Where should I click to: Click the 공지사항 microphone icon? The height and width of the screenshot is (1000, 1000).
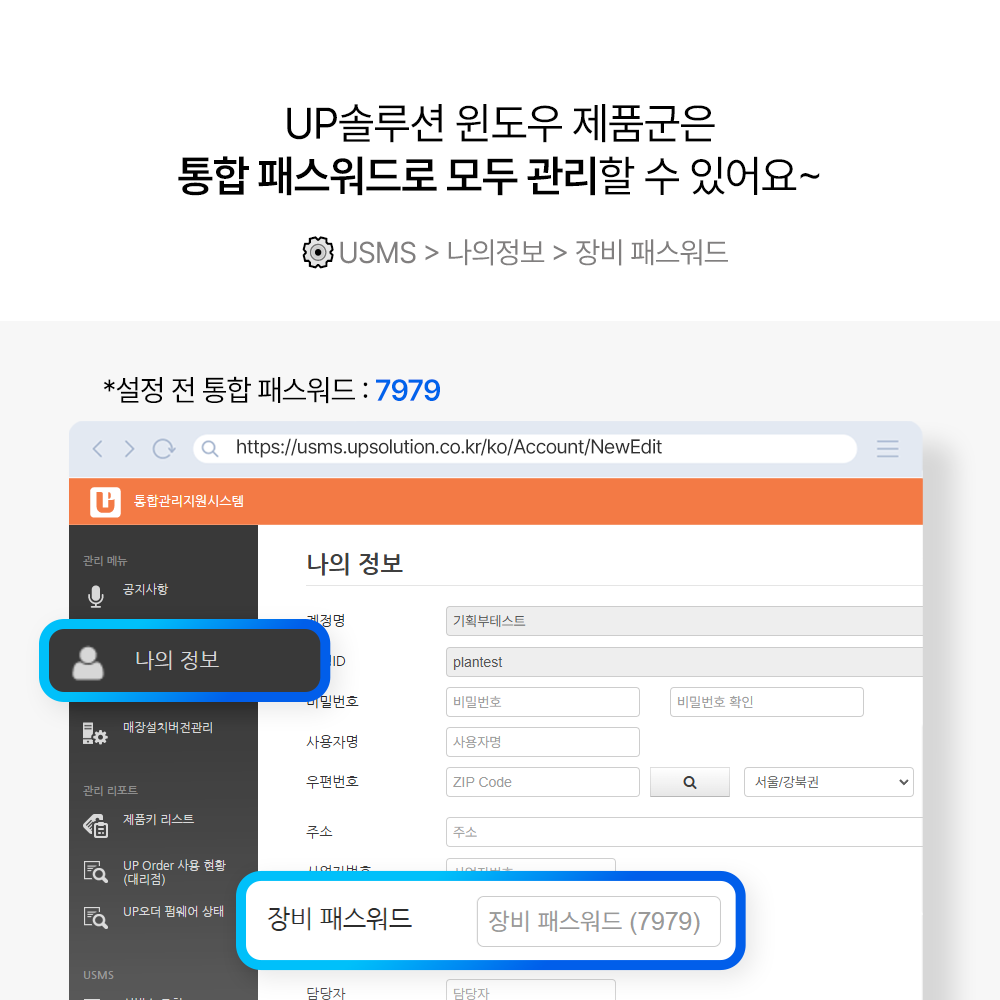point(96,596)
